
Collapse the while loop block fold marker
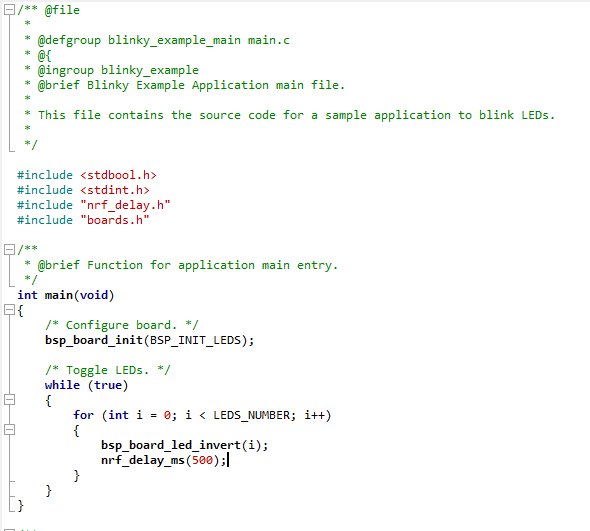(9, 400)
